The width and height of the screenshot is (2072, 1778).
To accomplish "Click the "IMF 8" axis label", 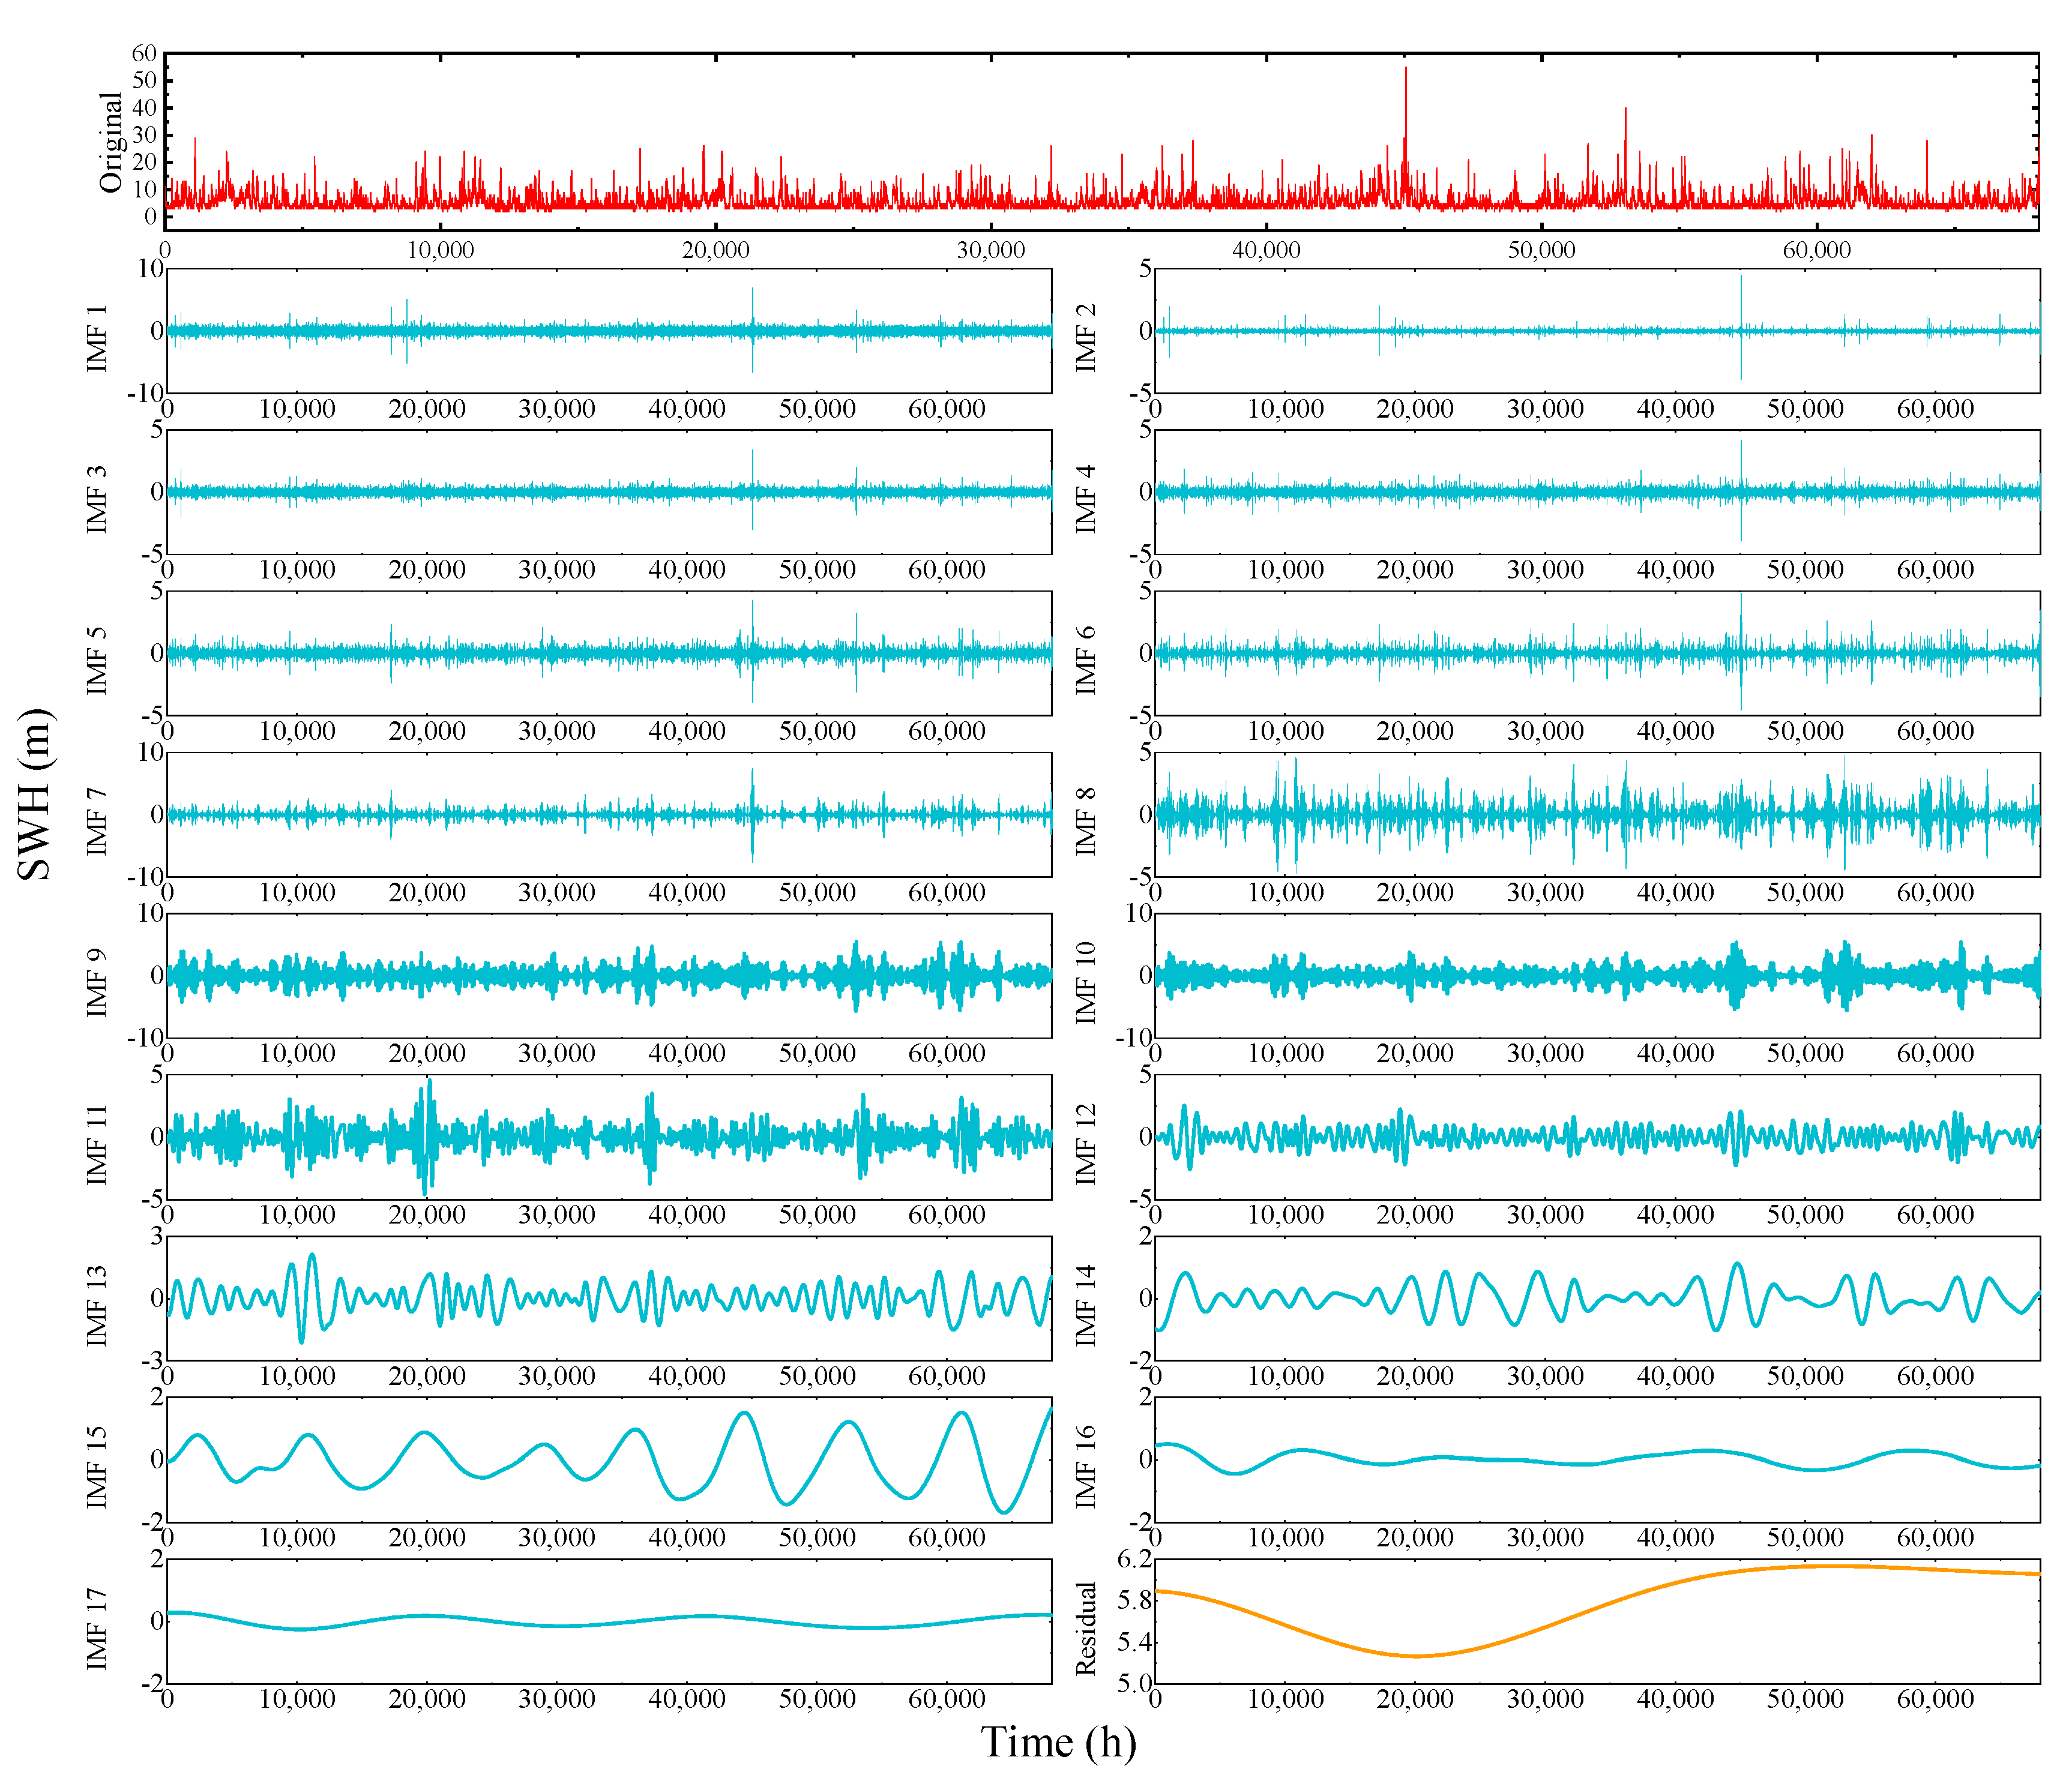I will pyautogui.click(x=1086, y=822).
